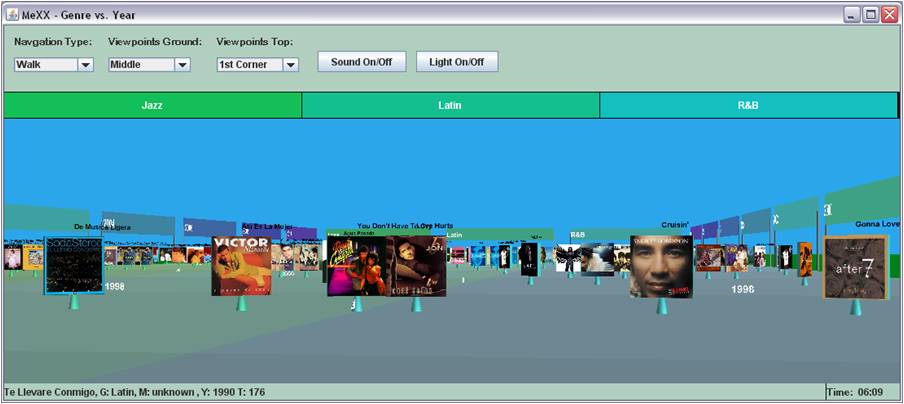
Task: Open the Viewpoints Ground dropdown showing Middle
Action: point(149,65)
